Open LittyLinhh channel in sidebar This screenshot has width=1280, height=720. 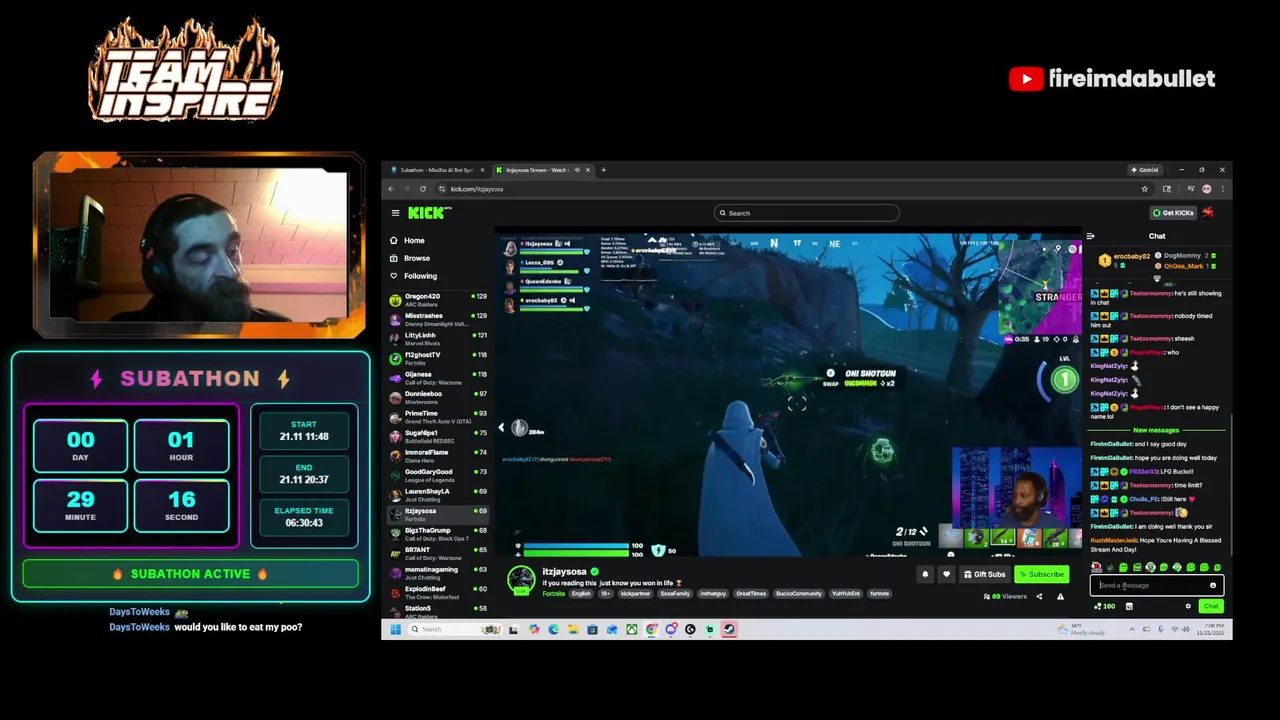click(x=438, y=339)
